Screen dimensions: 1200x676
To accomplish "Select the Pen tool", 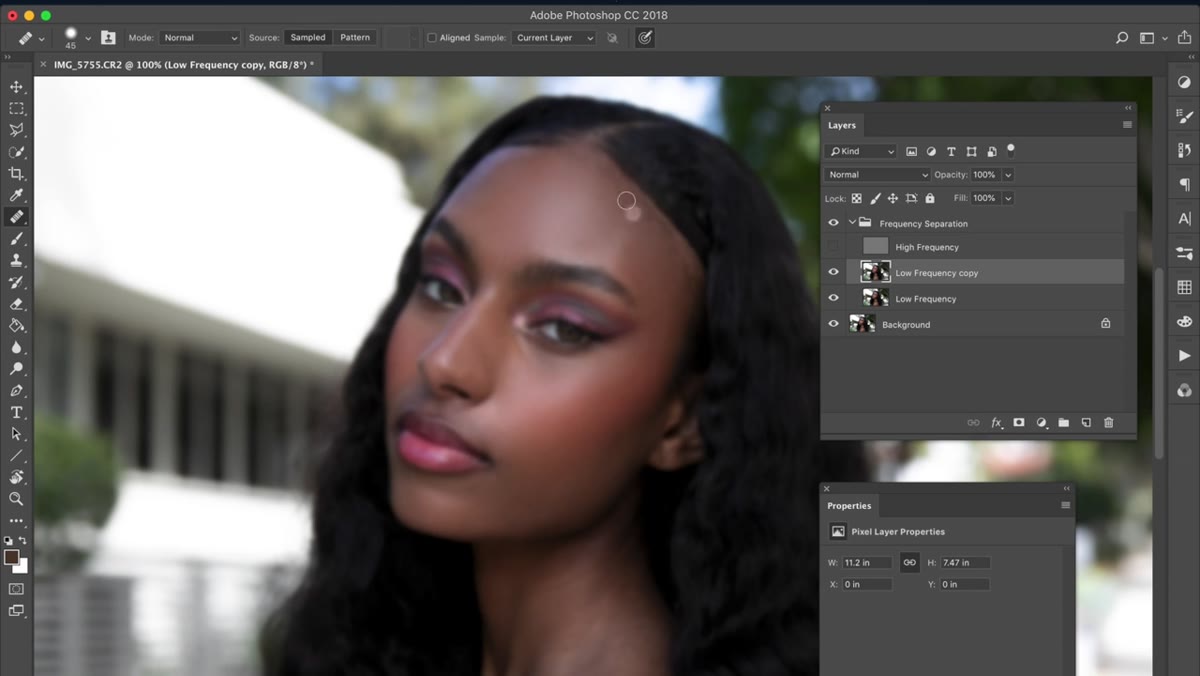I will (x=16, y=391).
